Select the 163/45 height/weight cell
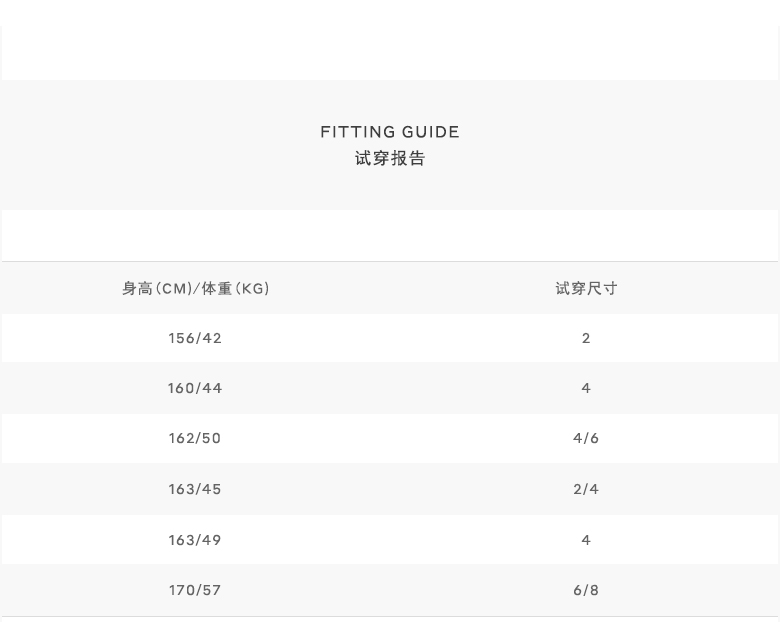780x622 pixels. [x=195, y=489]
